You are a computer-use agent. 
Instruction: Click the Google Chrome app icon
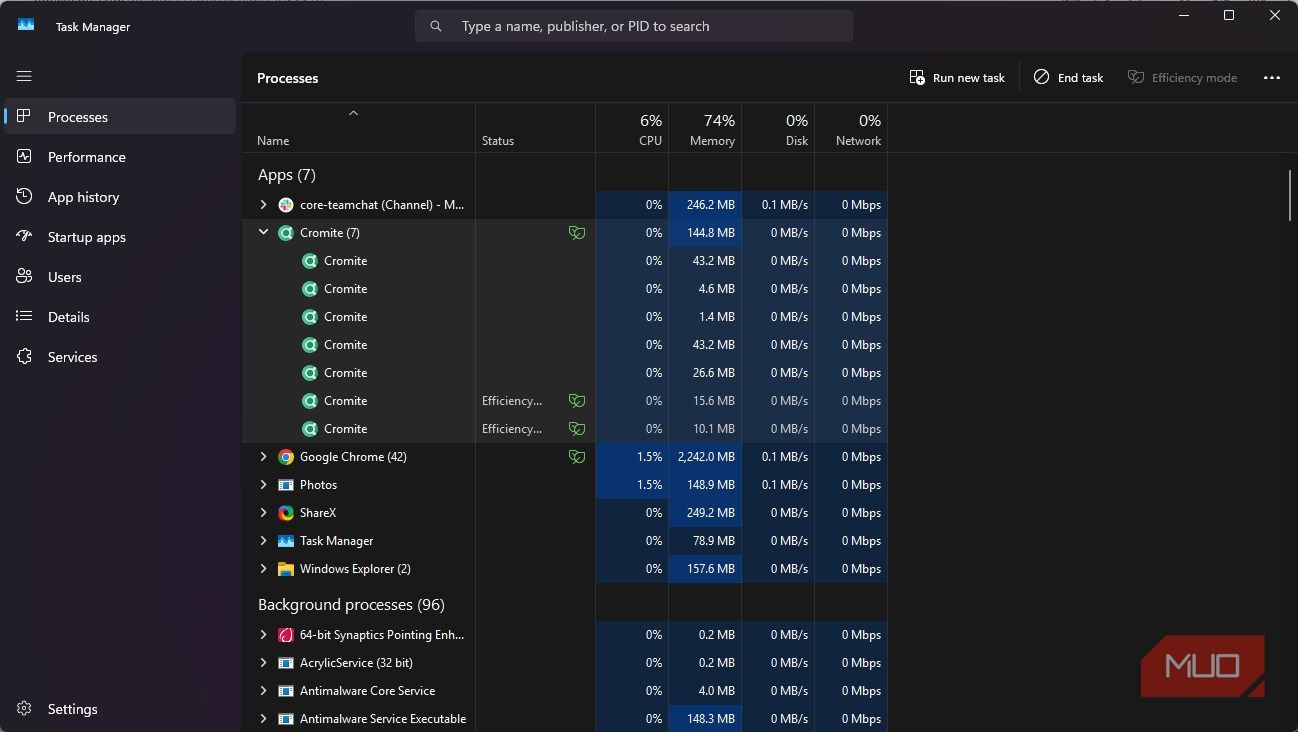286,457
